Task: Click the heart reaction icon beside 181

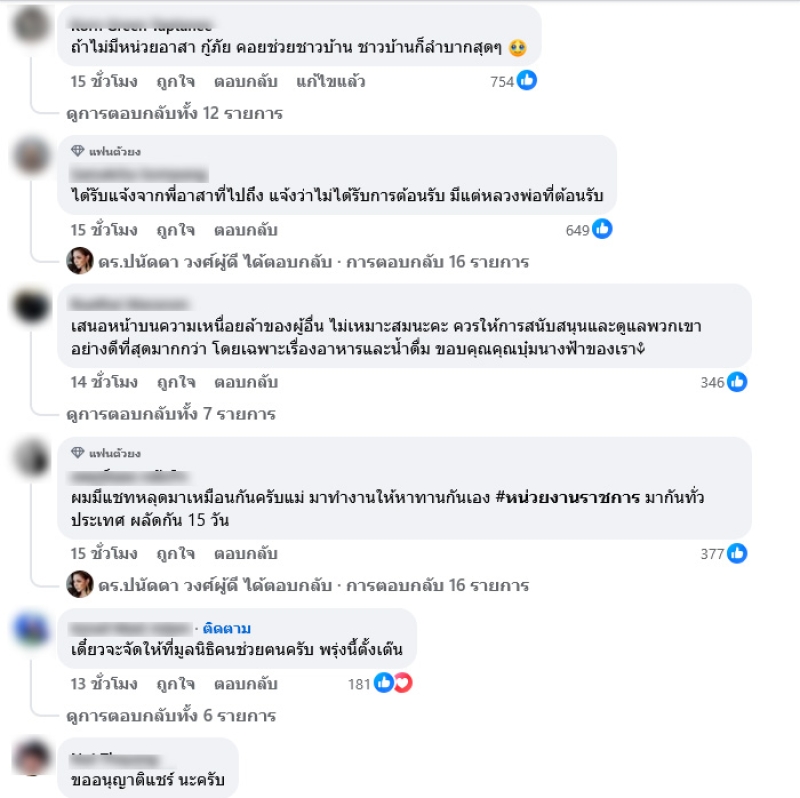Action: pos(403,683)
